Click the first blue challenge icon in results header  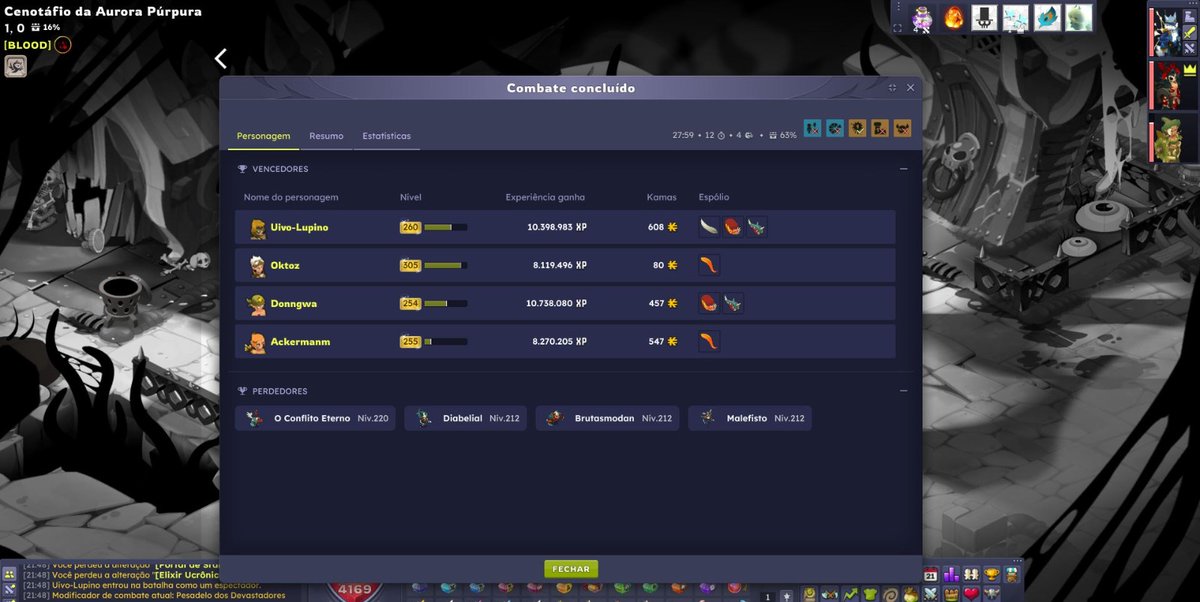812,128
